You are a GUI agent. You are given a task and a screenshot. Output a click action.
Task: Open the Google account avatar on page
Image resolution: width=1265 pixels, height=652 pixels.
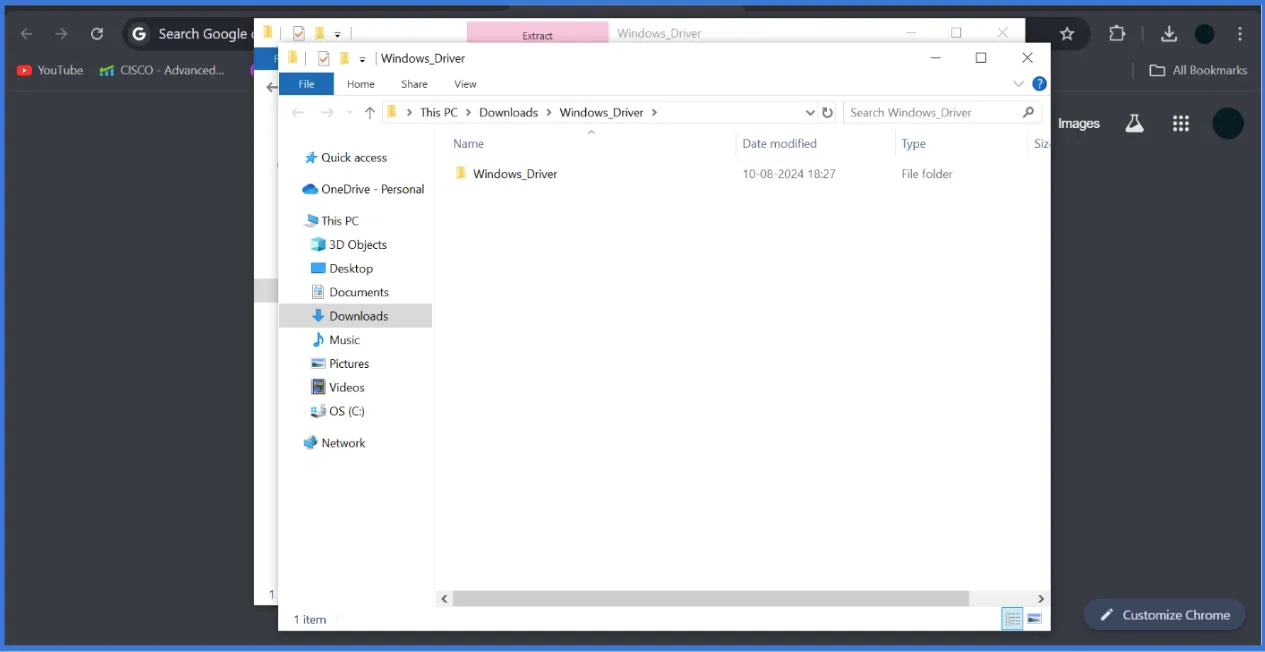tap(1228, 124)
